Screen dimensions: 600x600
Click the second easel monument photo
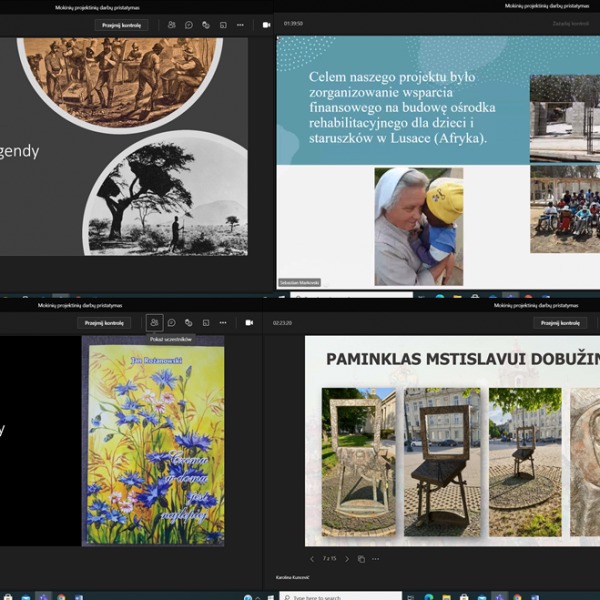pos(442,462)
